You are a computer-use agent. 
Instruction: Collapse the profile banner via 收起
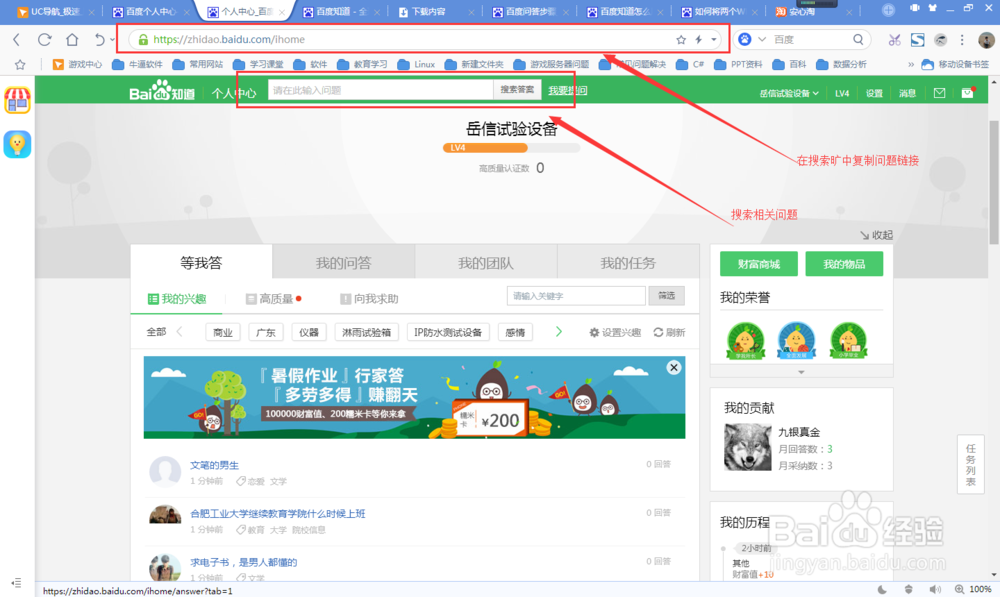tap(876, 235)
